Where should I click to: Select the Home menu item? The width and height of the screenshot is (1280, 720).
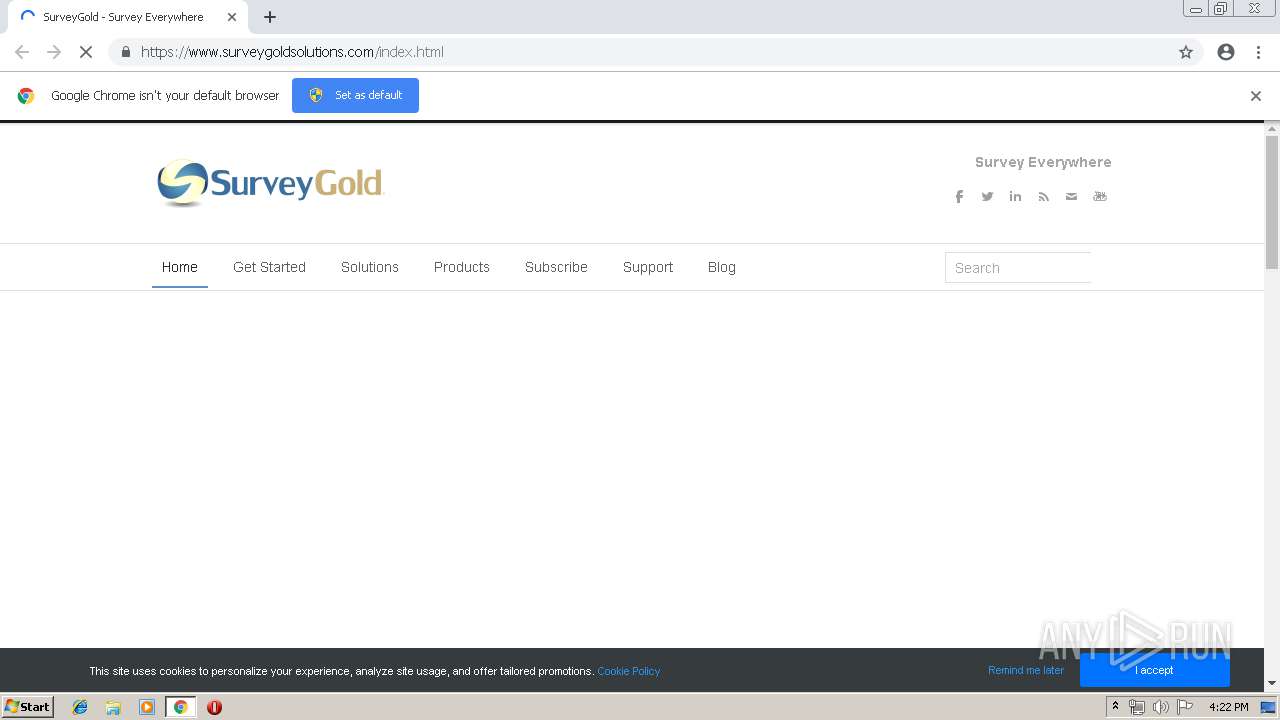(x=180, y=267)
